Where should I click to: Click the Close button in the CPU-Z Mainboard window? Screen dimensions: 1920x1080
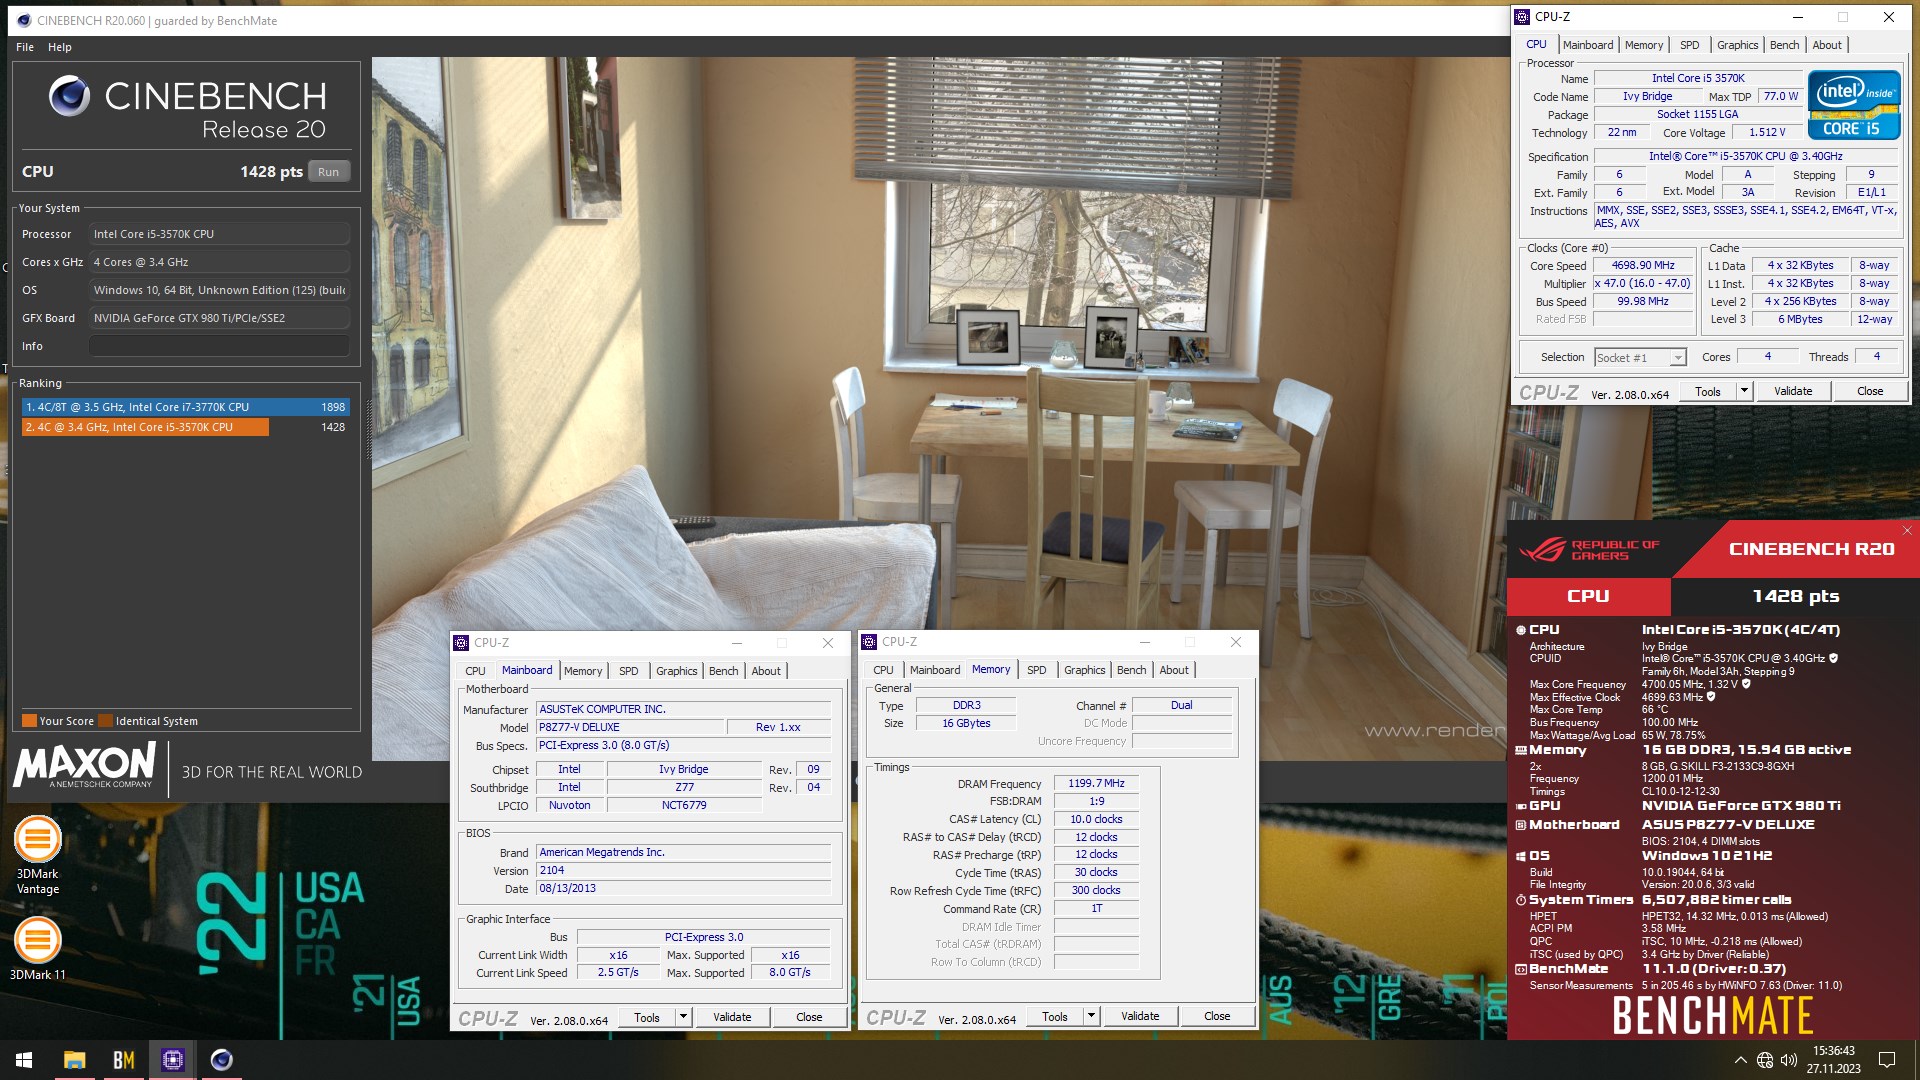tap(809, 1017)
